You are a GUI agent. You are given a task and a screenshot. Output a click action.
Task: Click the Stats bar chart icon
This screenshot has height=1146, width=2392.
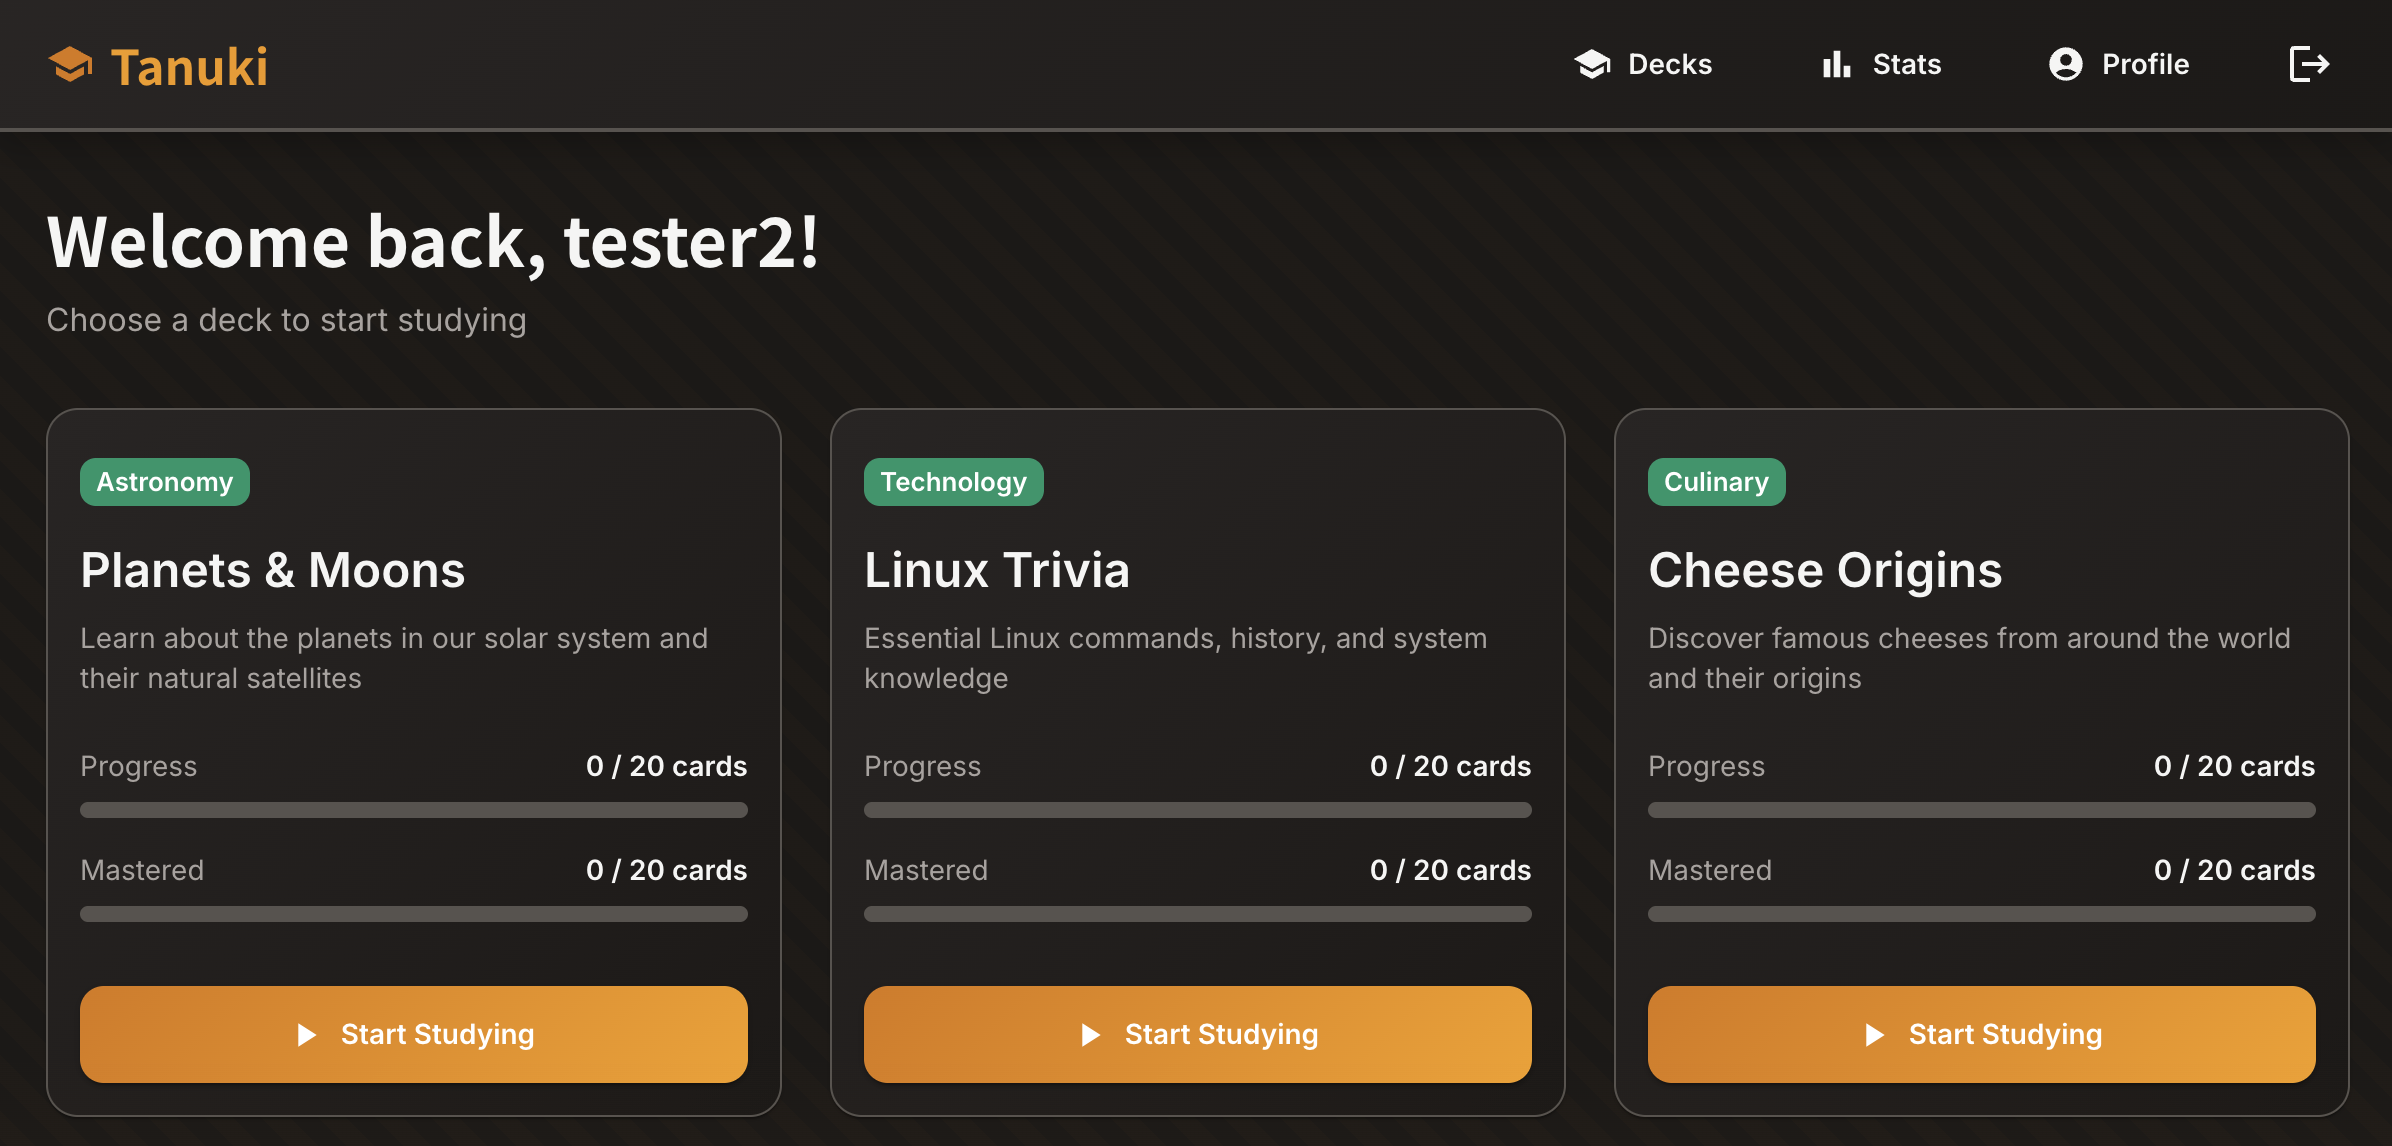[x=1836, y=65]
